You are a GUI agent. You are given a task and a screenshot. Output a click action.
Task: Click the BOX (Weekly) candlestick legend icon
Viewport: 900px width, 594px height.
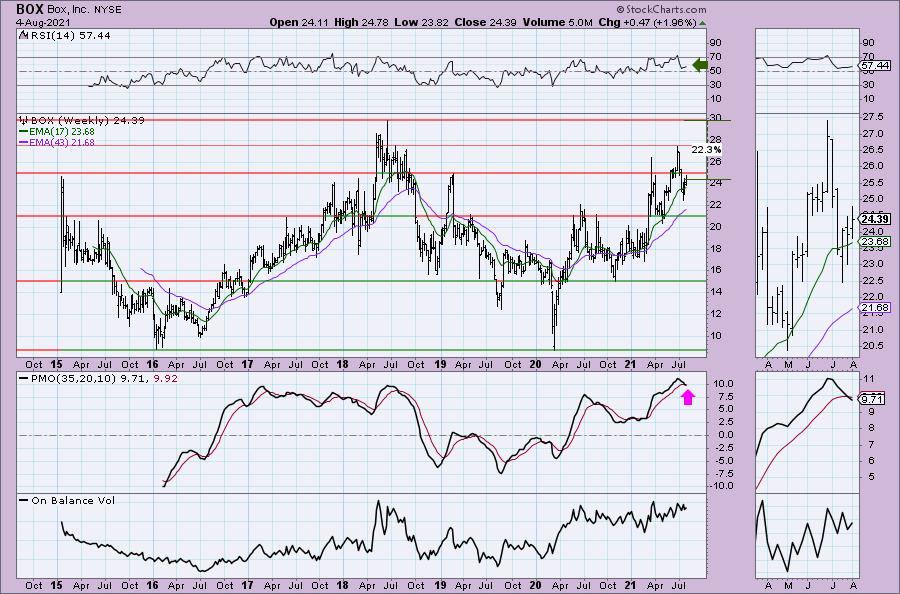(24, 121)
